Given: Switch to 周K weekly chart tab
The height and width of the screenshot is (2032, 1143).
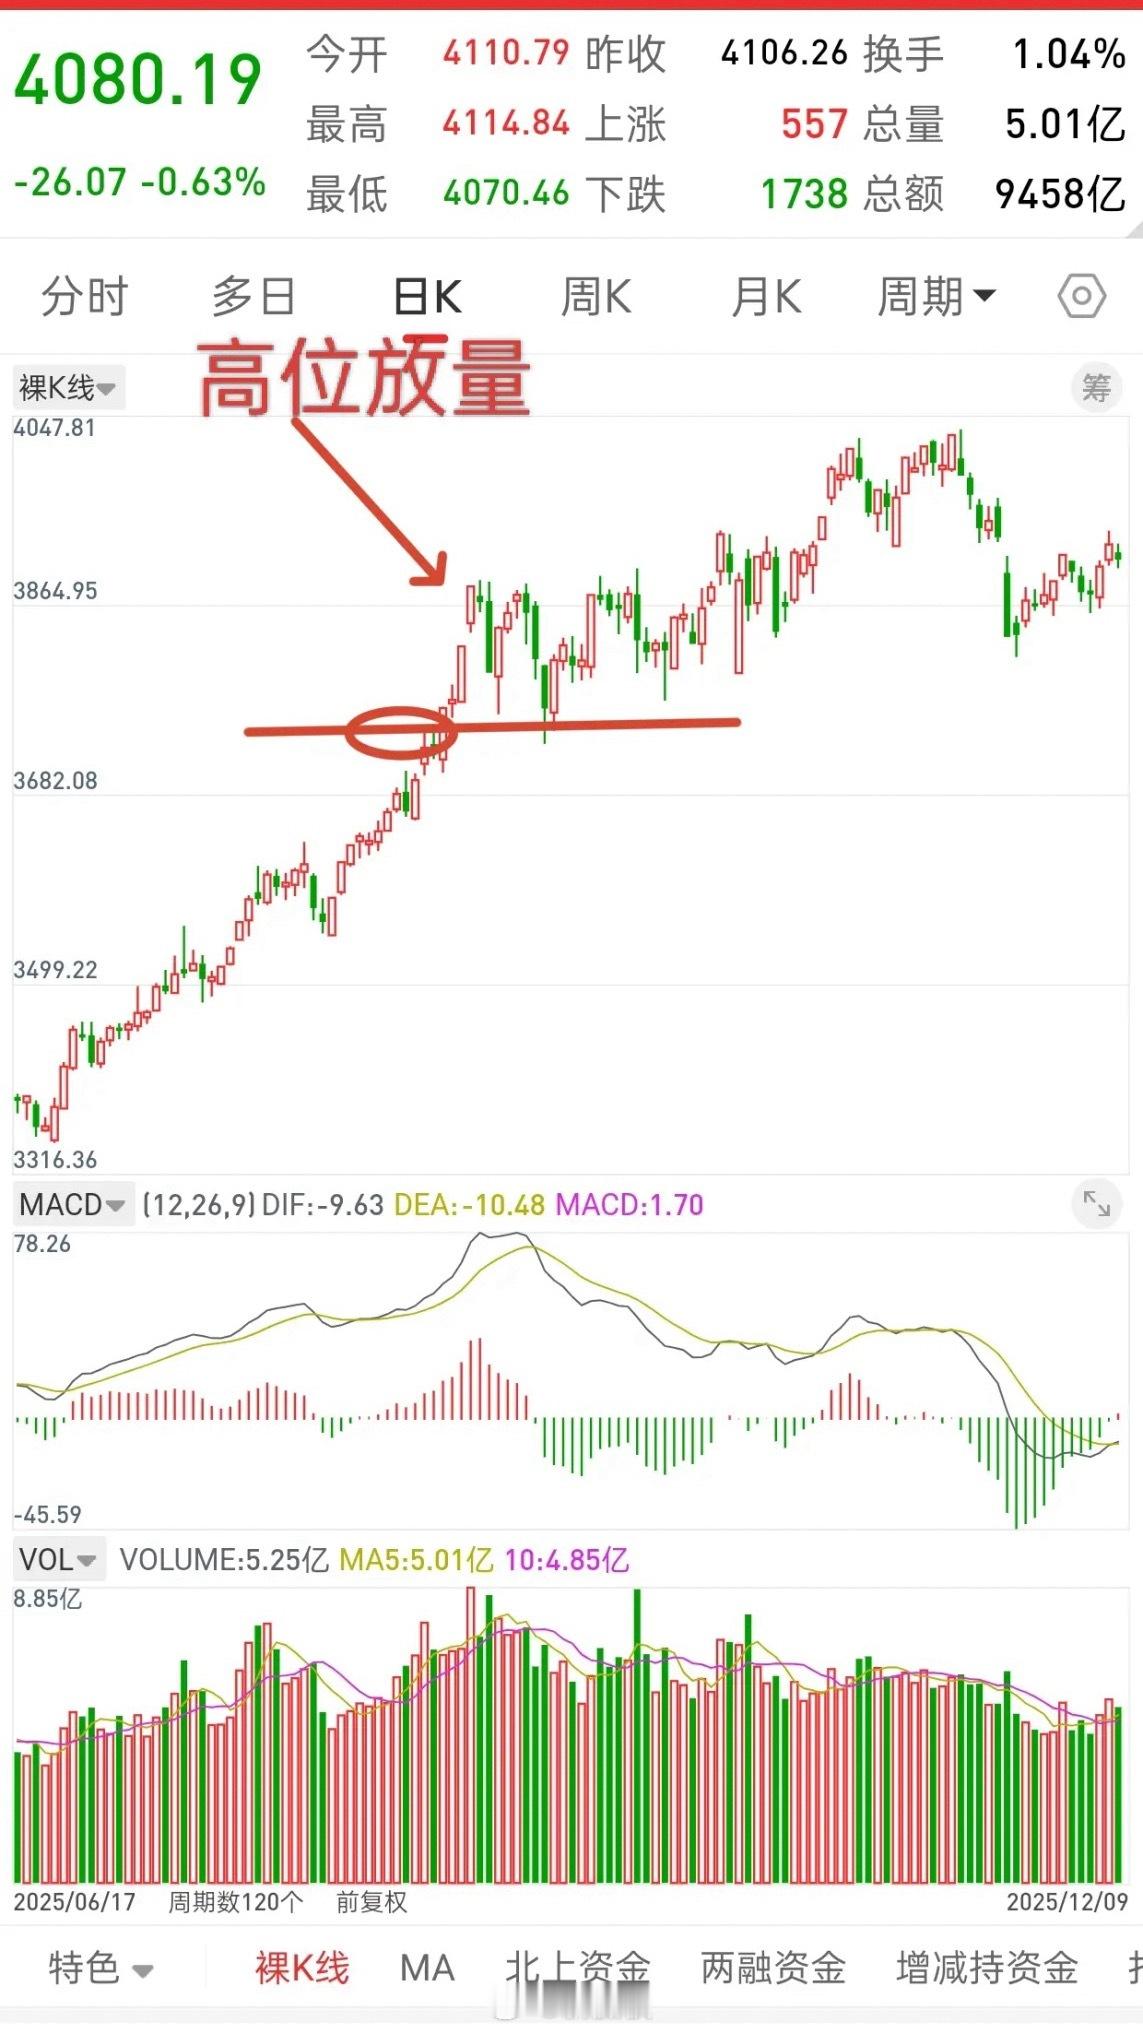Looking at the screenshot, I should (596, 297).
